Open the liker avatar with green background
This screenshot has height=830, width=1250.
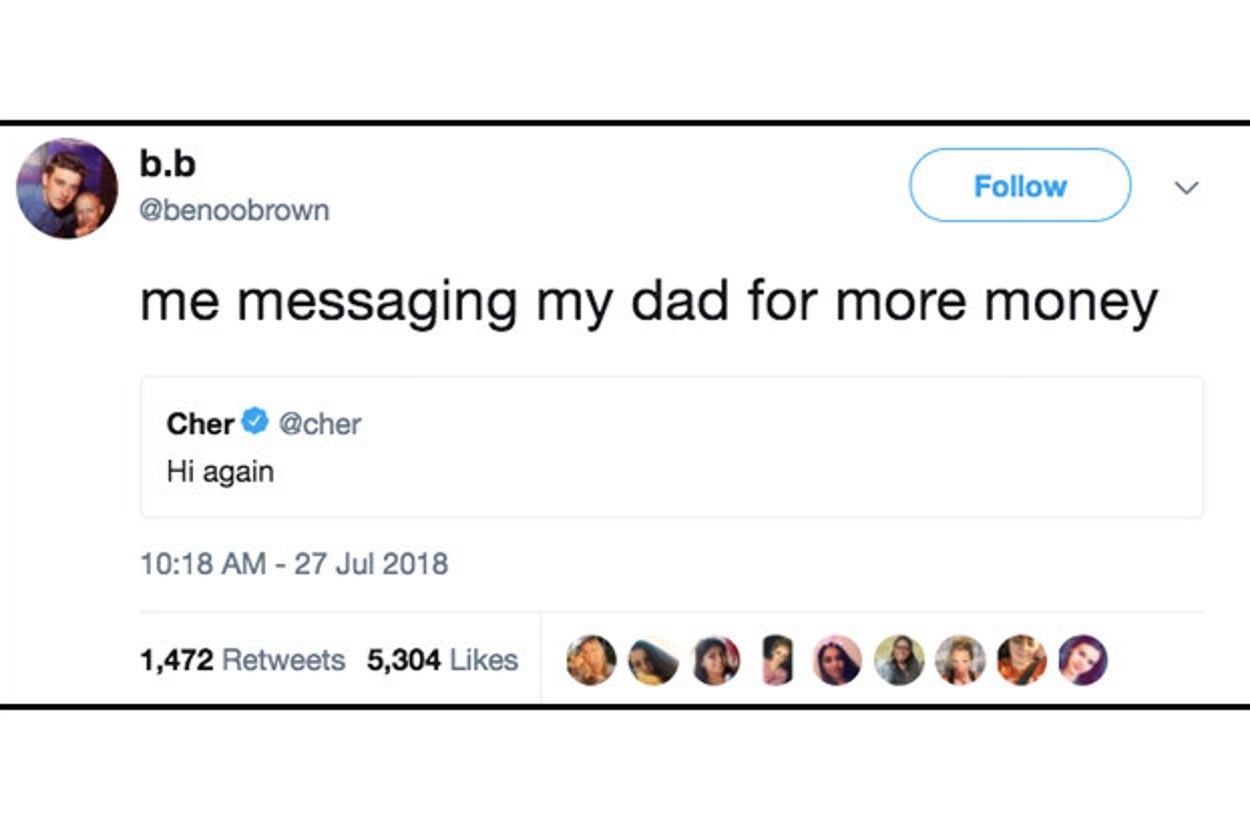(x=899, y=660)
